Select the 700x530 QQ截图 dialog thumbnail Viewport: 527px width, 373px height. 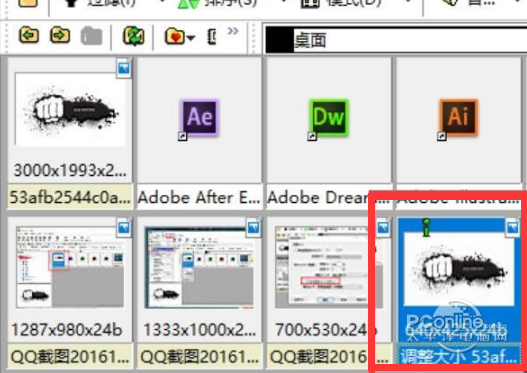[328, 267]
